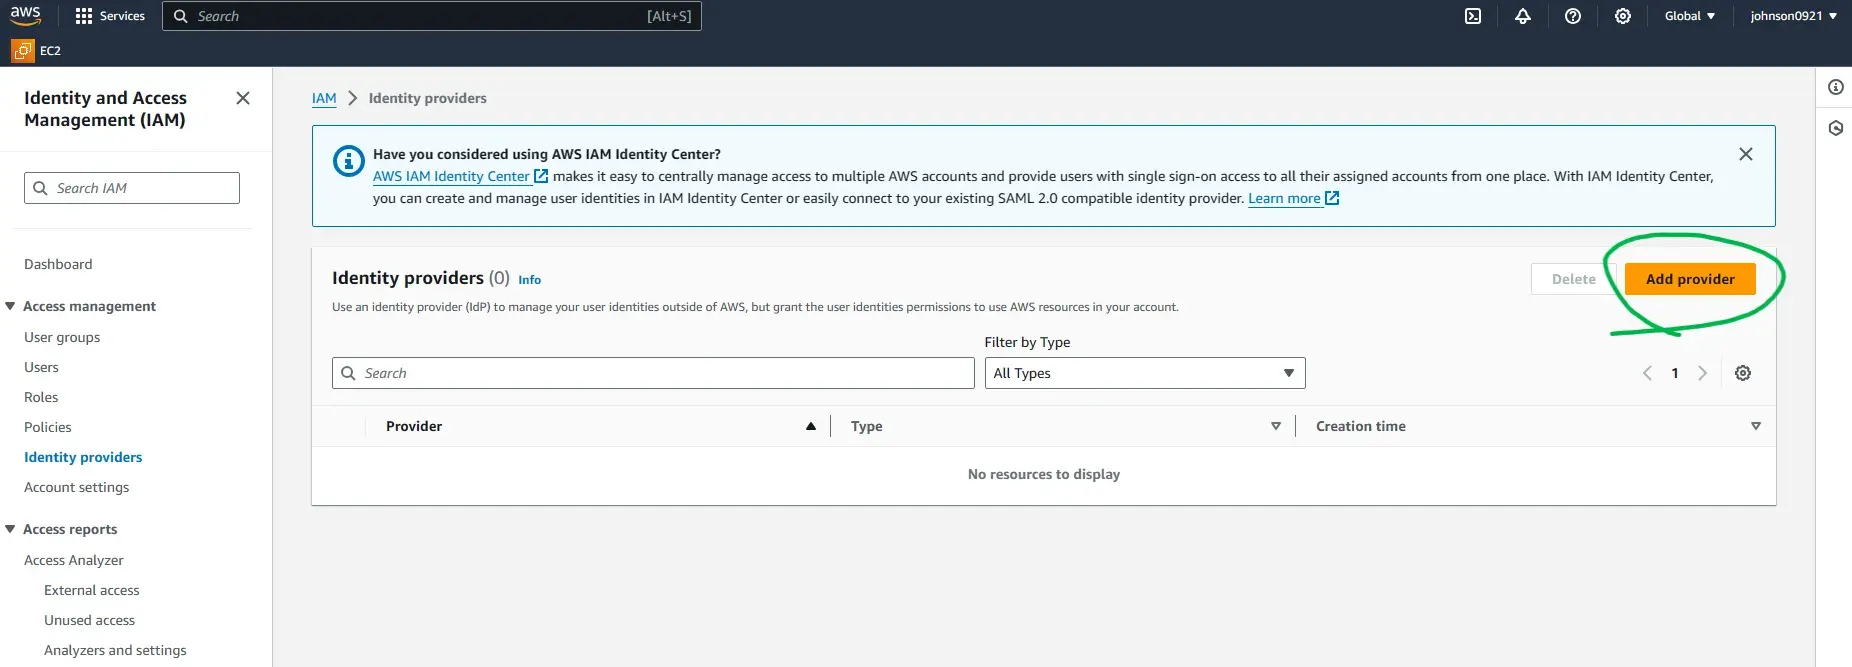Open Analyzers and settings in the sidebar
Screen dimensions: 1852x667
click(115, 650)
